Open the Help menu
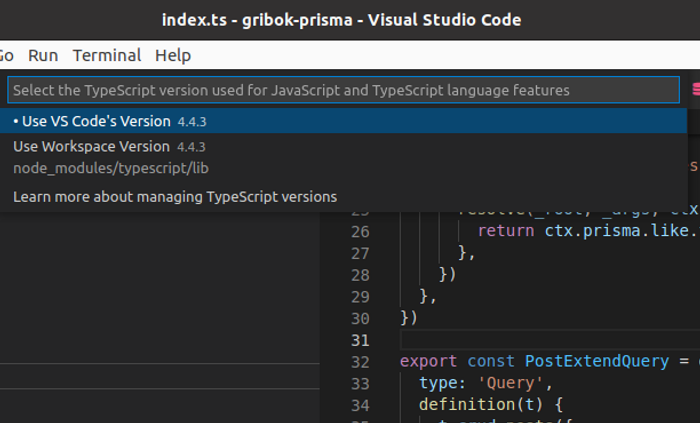Screen dimensions: 700x423 pos(173,55)
